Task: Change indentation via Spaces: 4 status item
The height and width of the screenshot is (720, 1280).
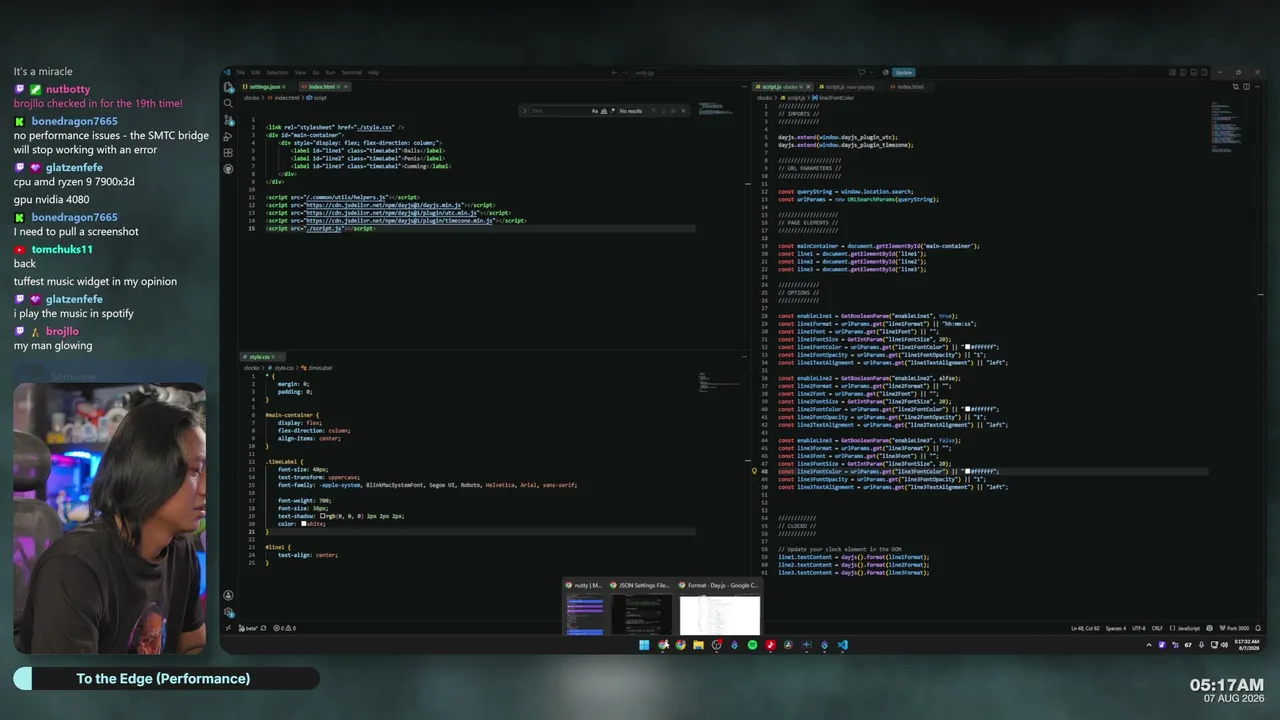Action: (x=1116, y=628)
